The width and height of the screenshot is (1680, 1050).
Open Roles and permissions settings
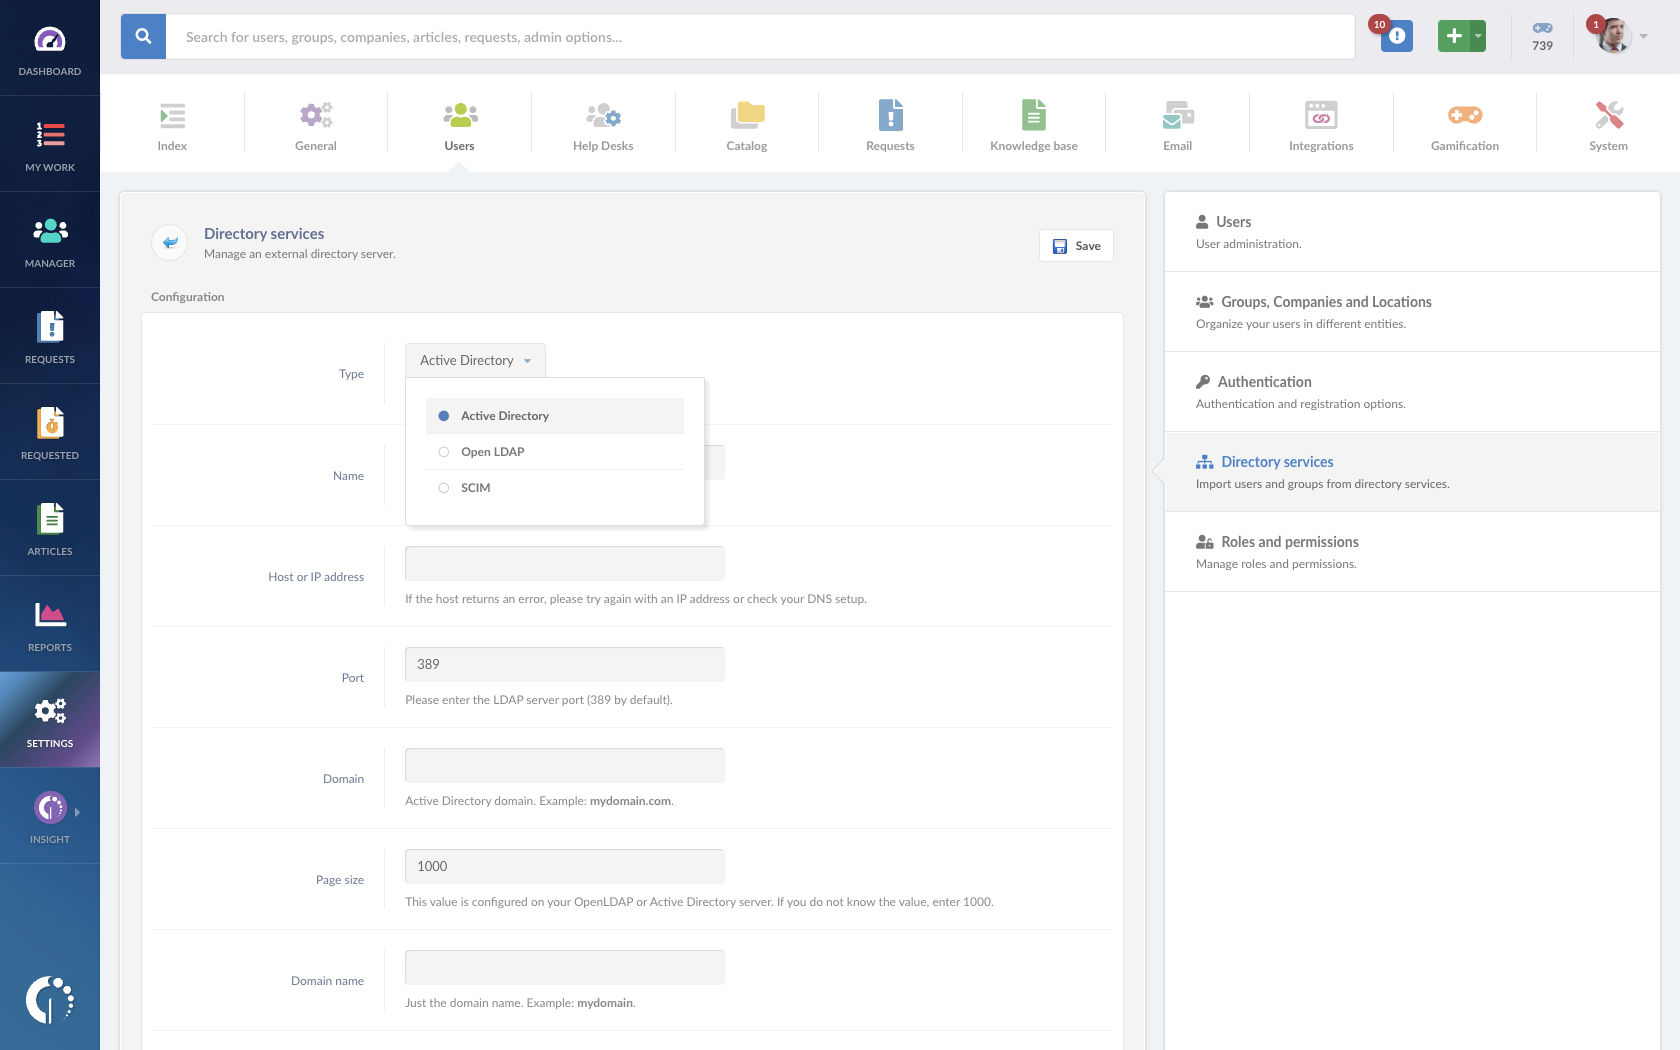click(x=1290, y=541)
